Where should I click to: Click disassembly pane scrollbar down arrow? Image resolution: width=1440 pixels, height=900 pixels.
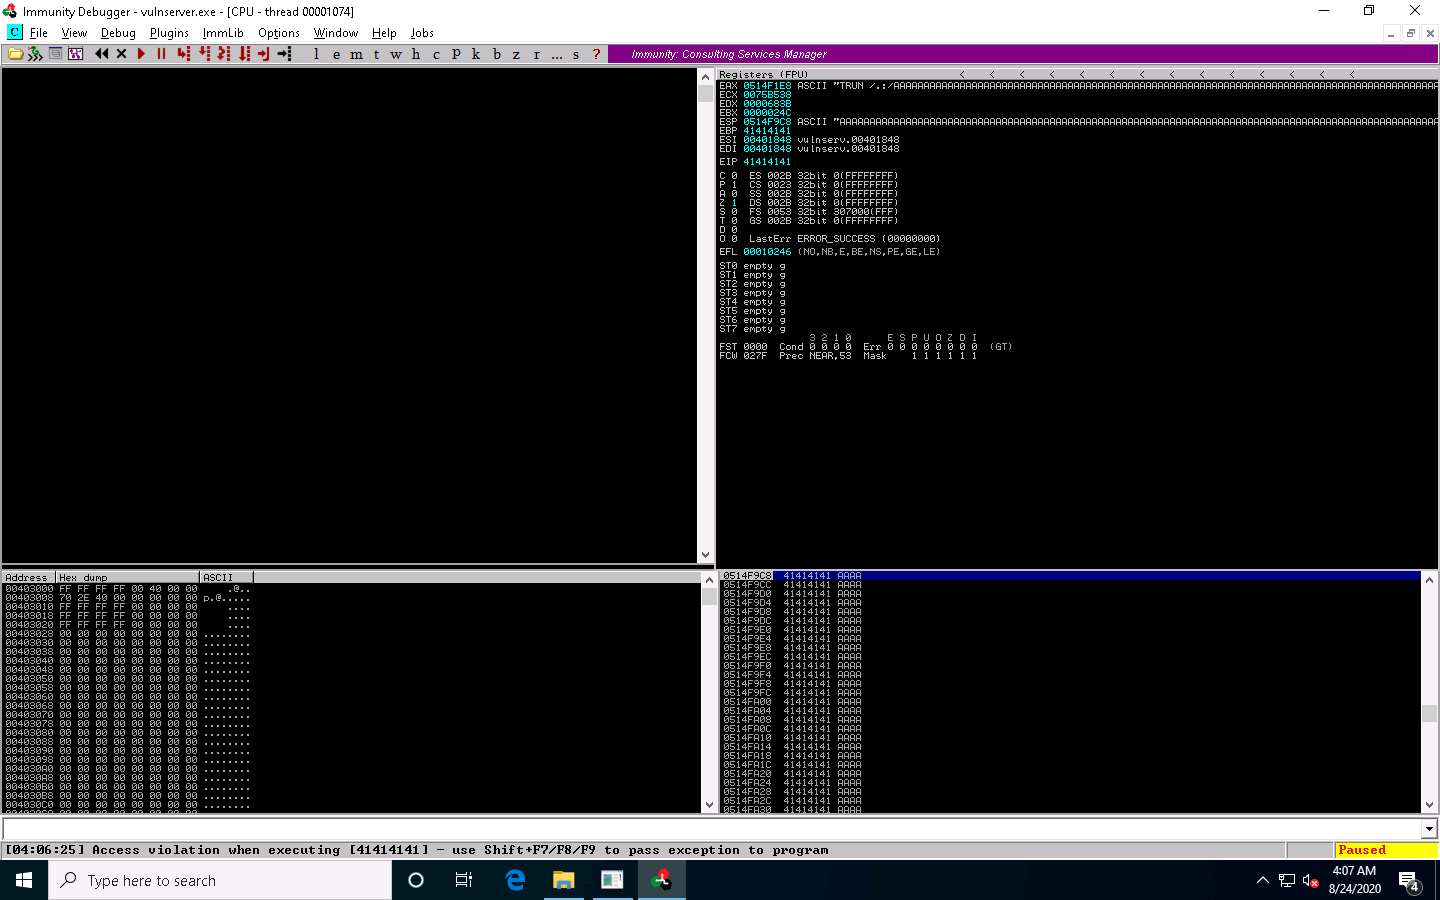705,555
